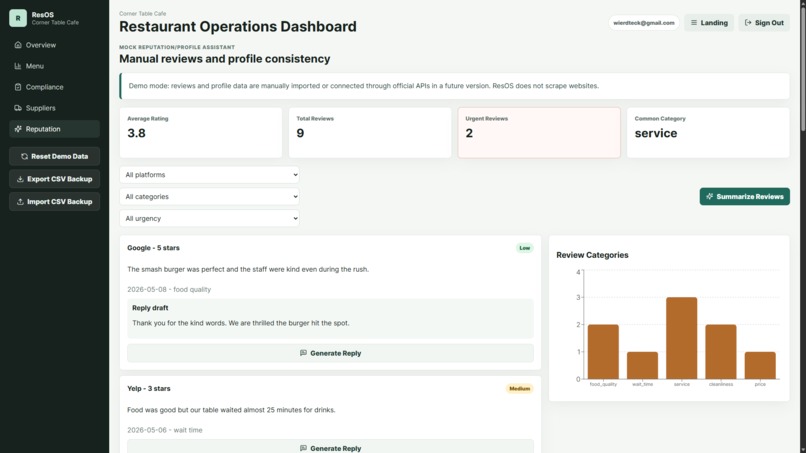Click the 'Google - 5 stars' heading
806x453 pixels.
point(153,248)
